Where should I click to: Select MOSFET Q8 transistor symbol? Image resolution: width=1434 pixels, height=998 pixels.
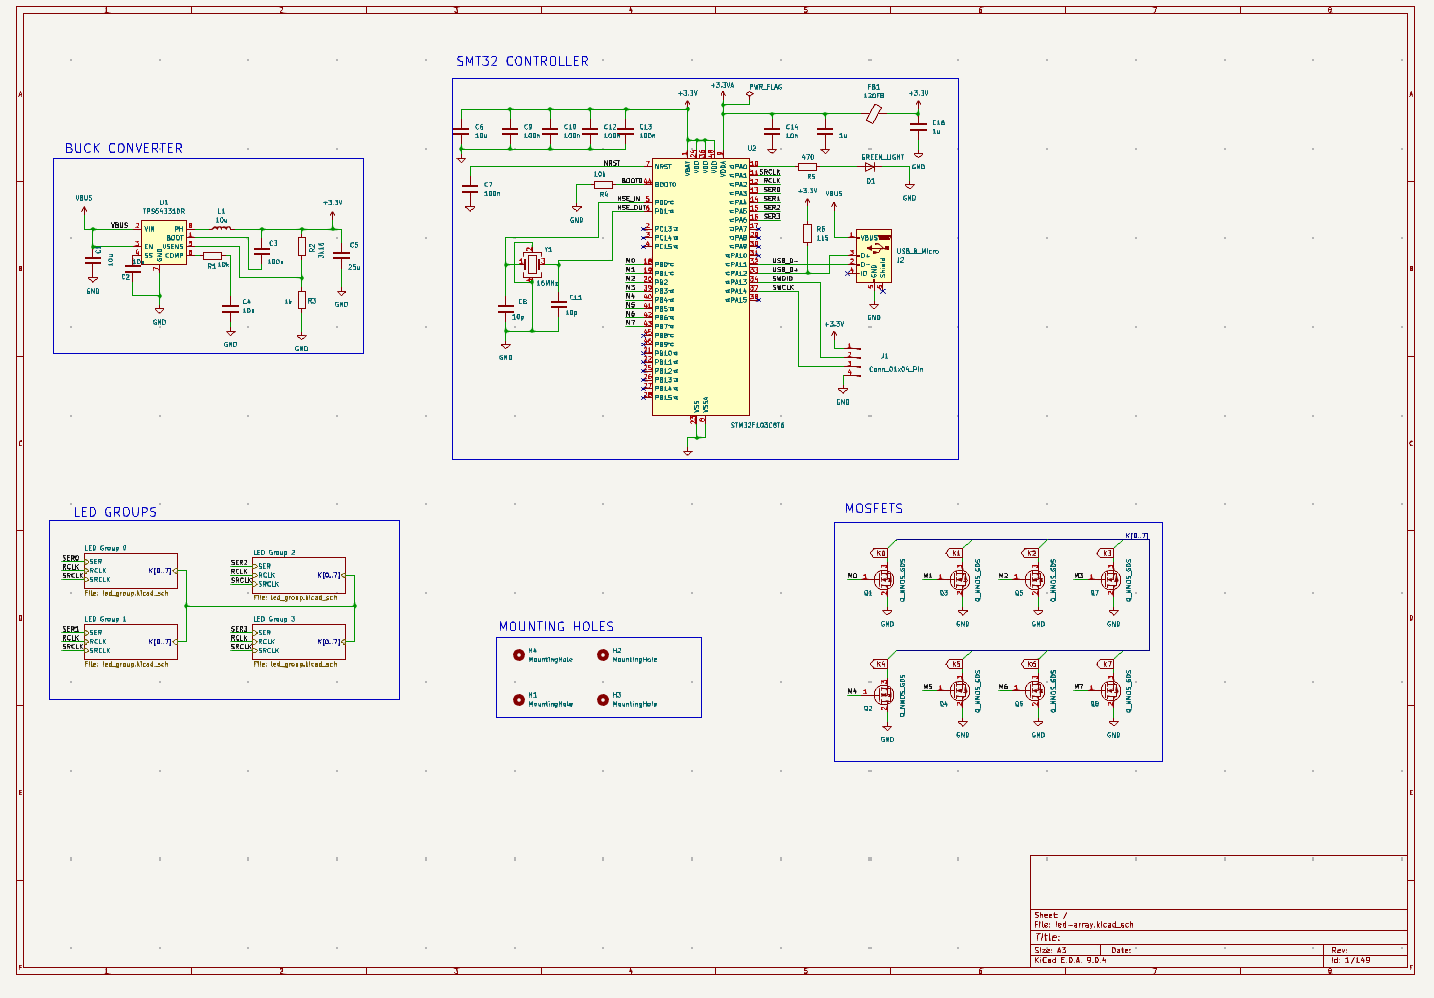[1110, 689]
